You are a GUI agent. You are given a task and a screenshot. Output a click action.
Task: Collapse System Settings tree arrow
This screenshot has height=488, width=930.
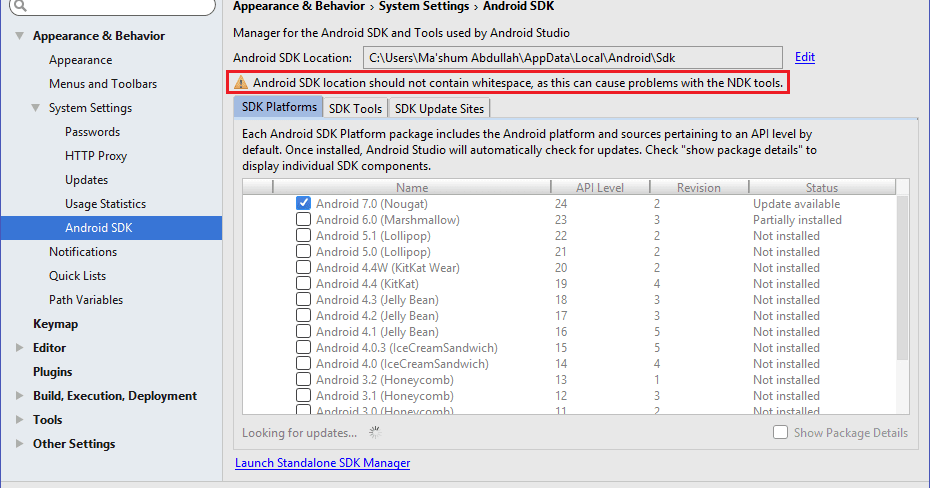[x=36, y=107]
